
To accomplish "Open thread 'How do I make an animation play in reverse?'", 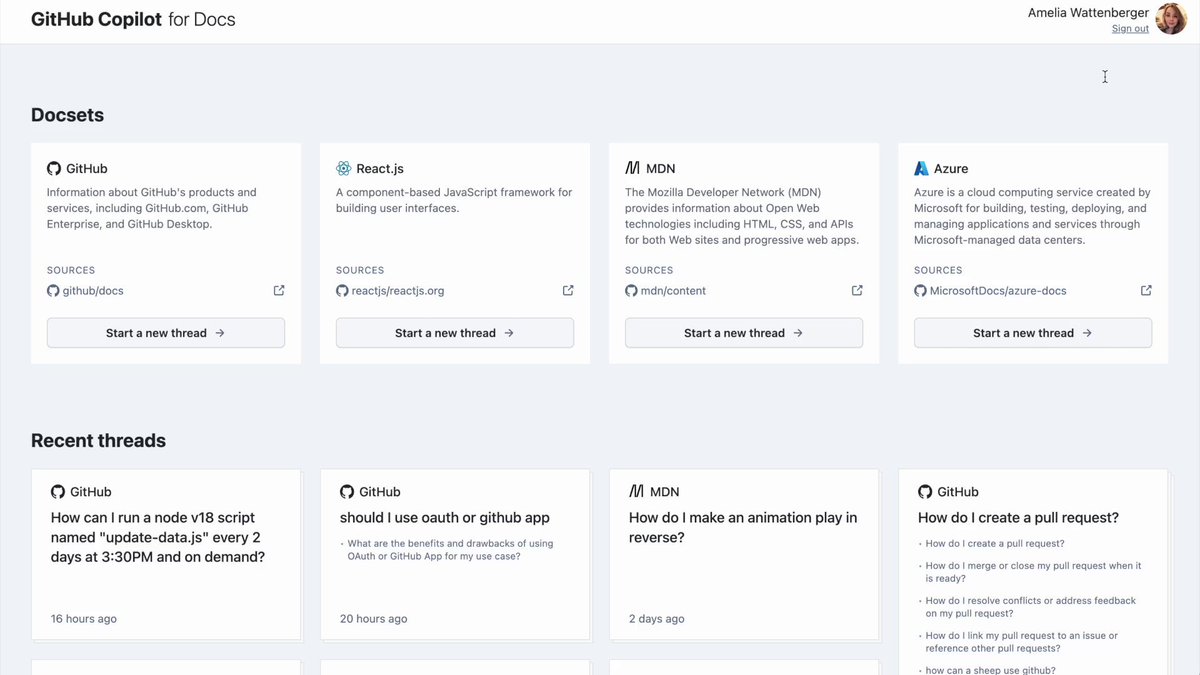I will (x=743, y=527).
